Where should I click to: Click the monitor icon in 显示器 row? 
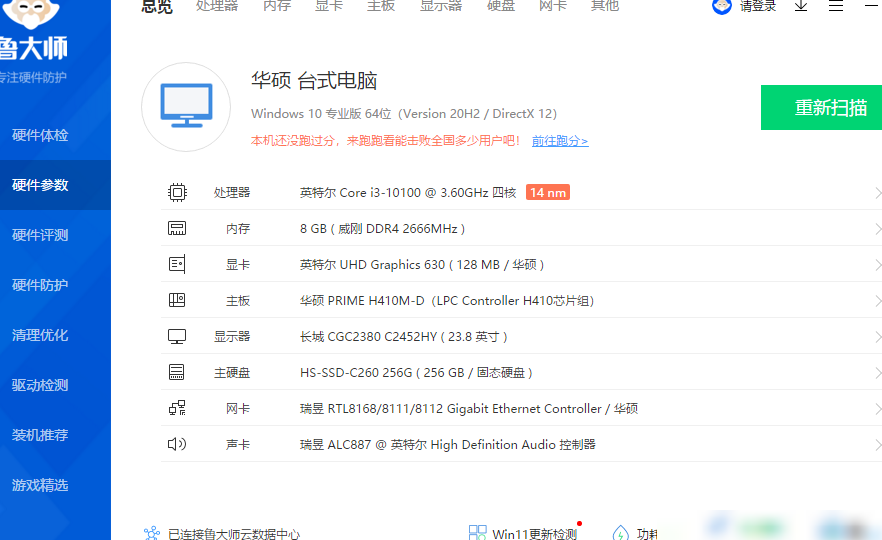tap(177, 336)
